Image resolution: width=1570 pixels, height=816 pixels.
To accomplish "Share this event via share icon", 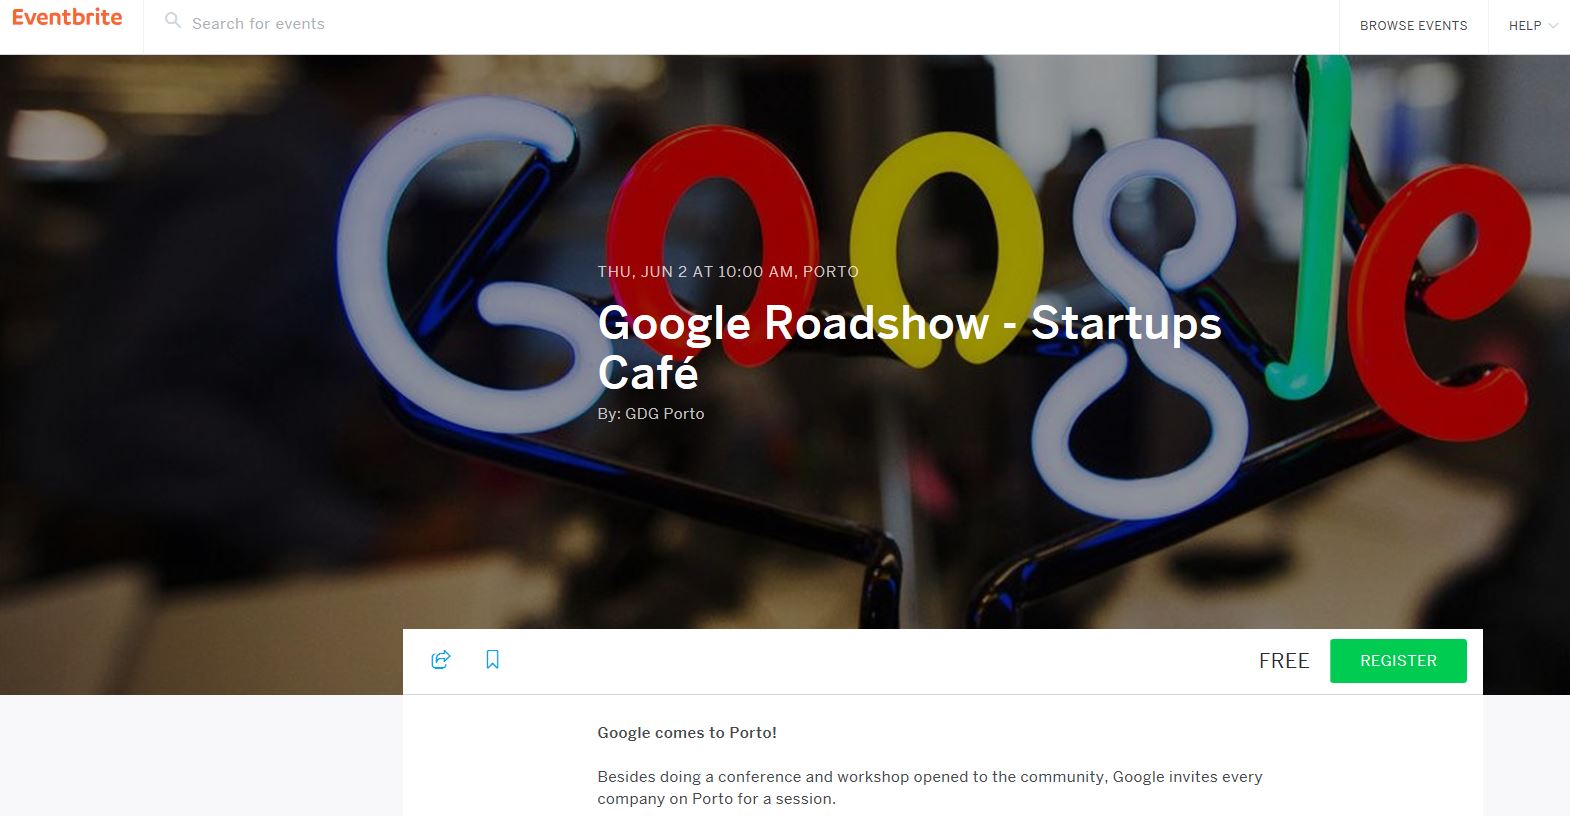I will (441, 659).
